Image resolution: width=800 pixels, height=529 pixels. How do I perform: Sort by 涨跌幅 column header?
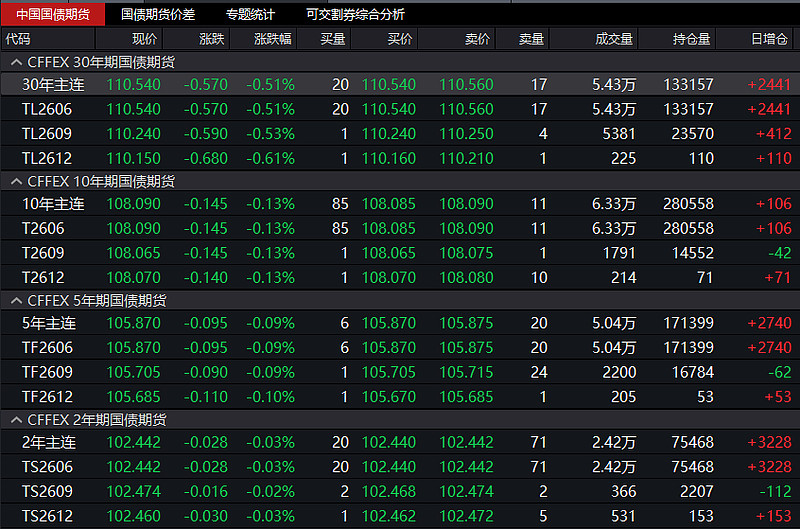tap(264, 39)
